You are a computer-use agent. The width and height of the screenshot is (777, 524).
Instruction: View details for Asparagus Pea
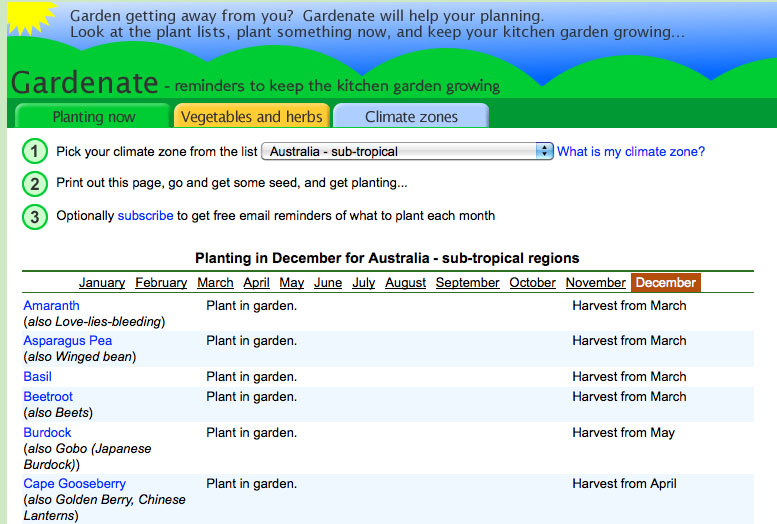[x=67, y=341]
